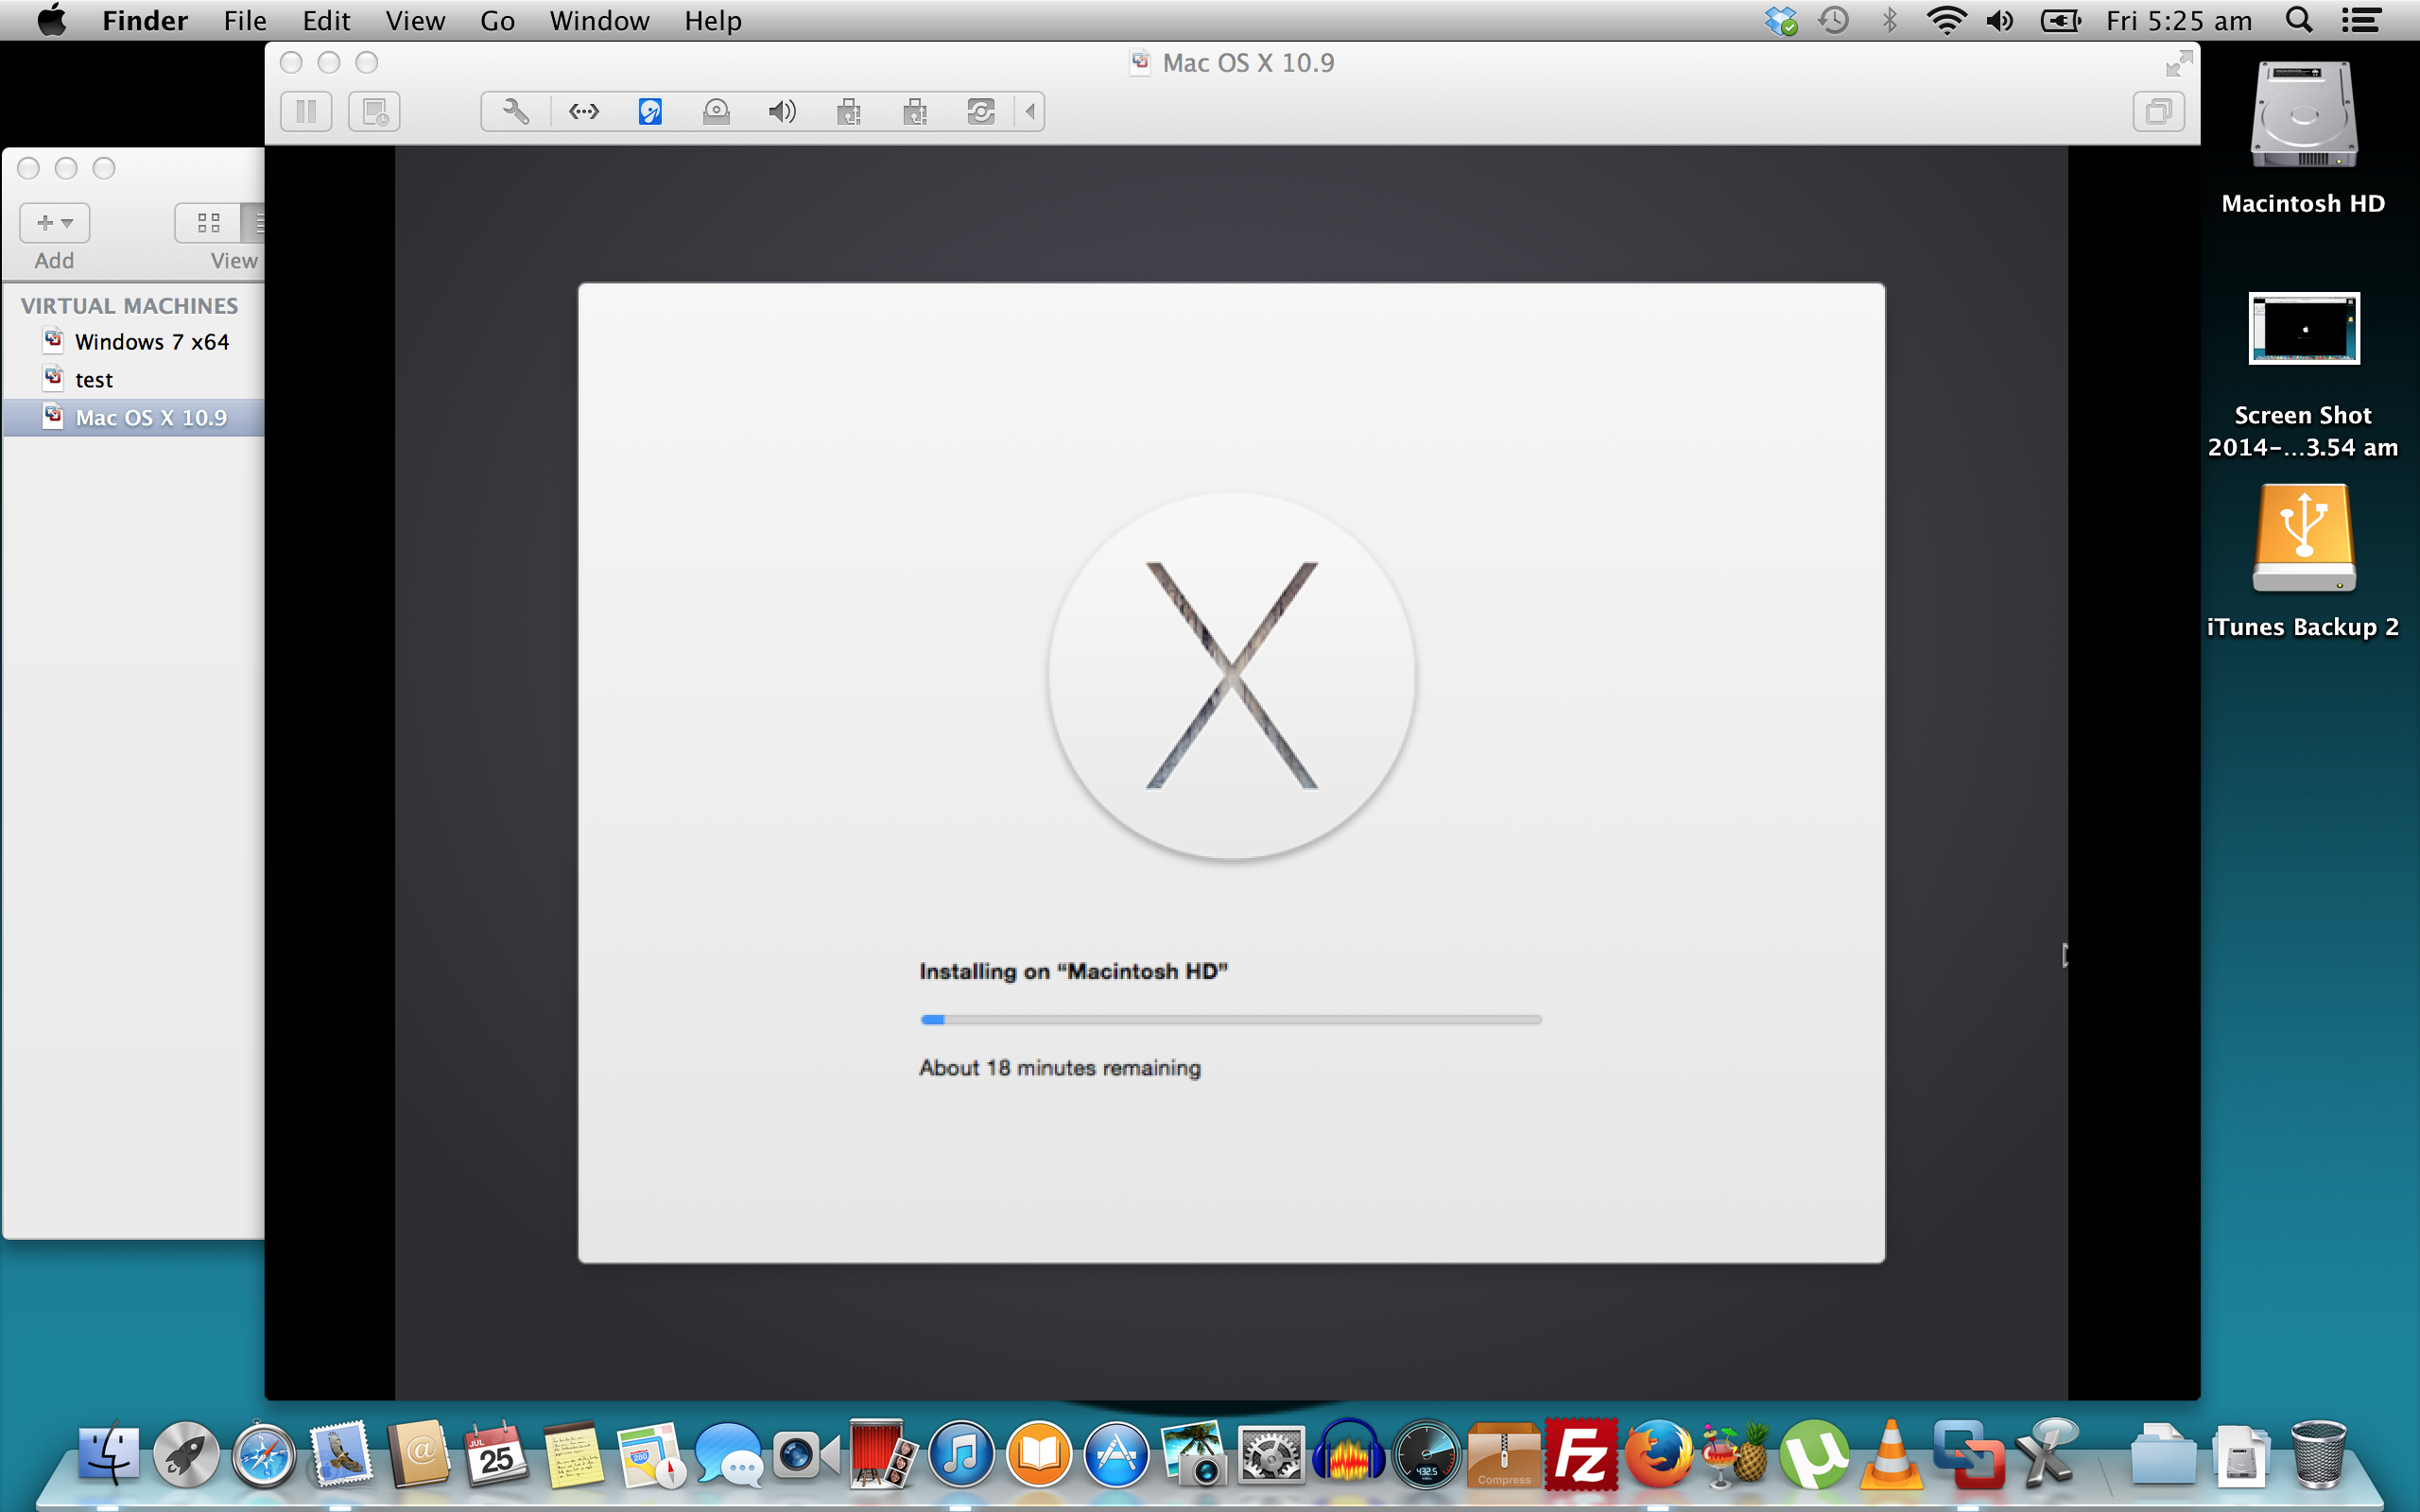Open Photo Booth from the Dock
This screenshot has height=1512, width=2420.
(x=883, y=1454)
